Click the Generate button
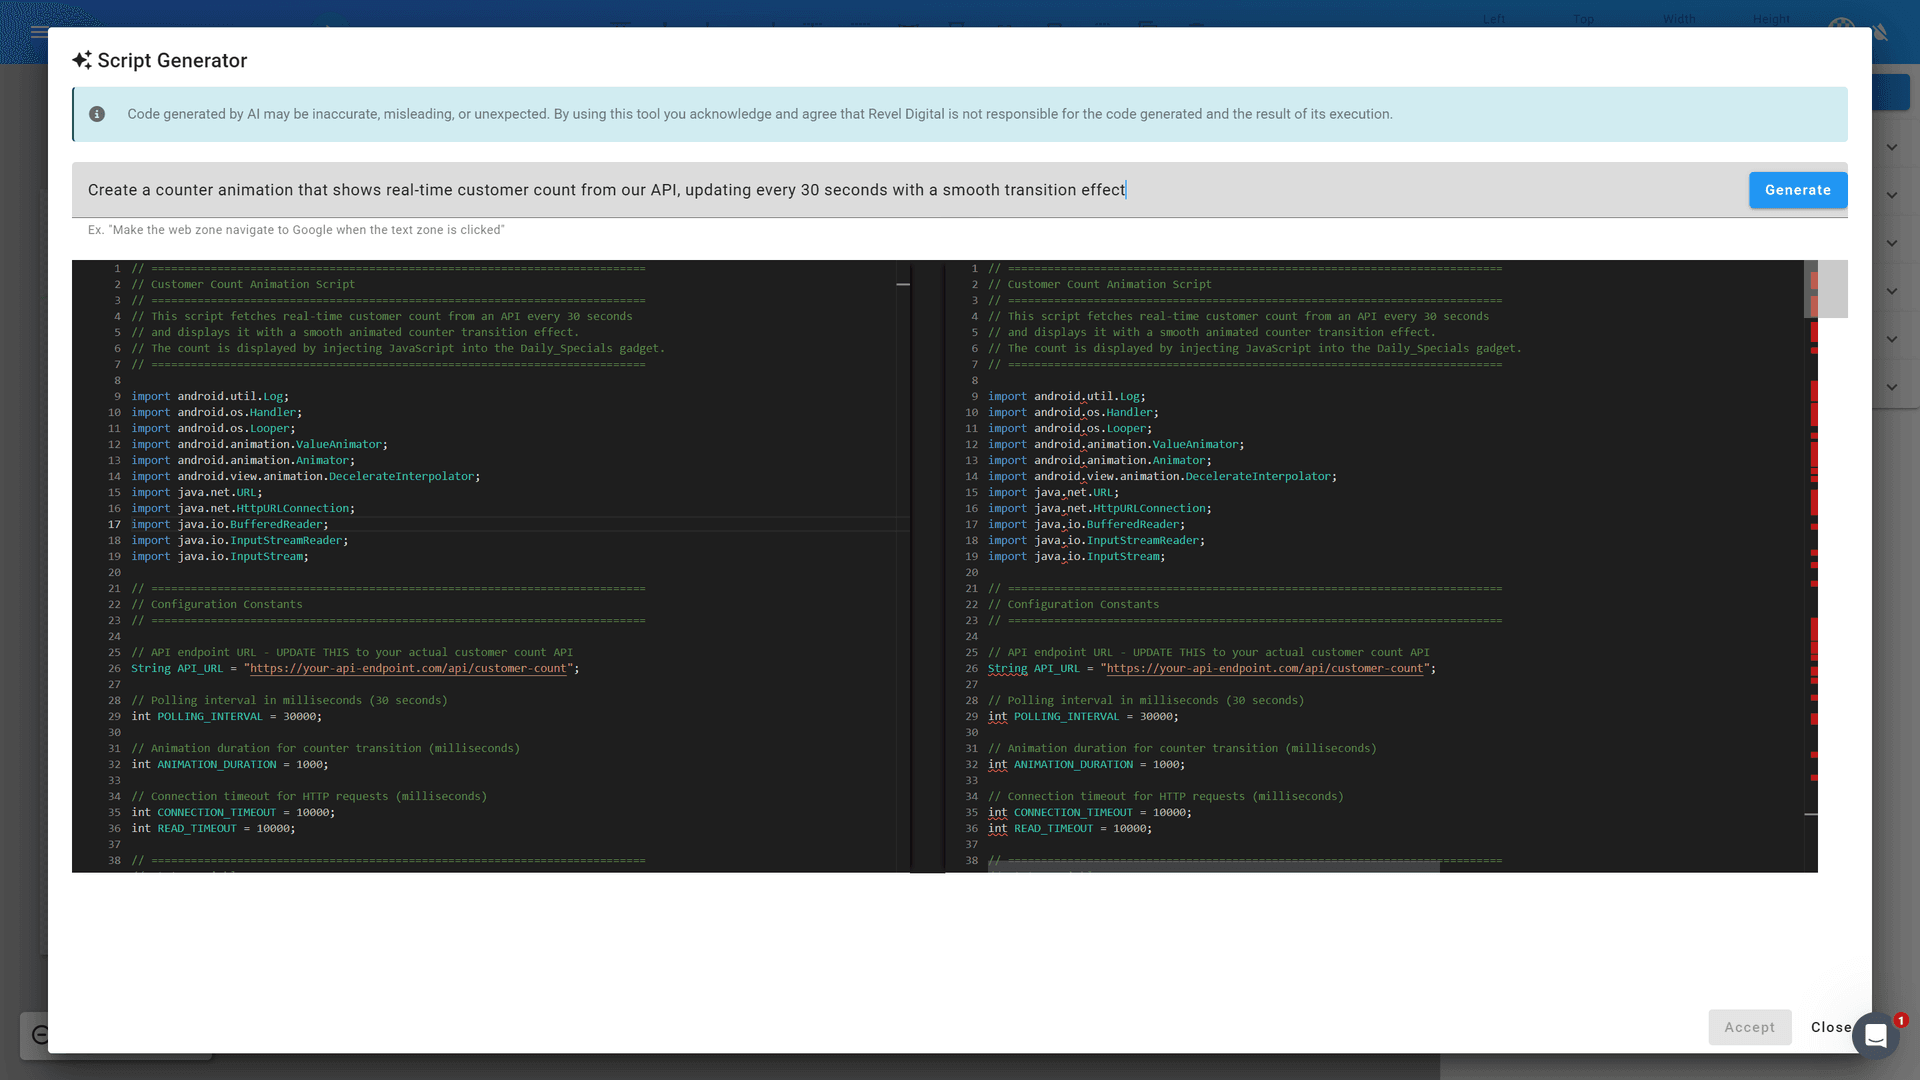Image resolution: width=1920 pixels, height=1080 pixels. (1797, 190)
